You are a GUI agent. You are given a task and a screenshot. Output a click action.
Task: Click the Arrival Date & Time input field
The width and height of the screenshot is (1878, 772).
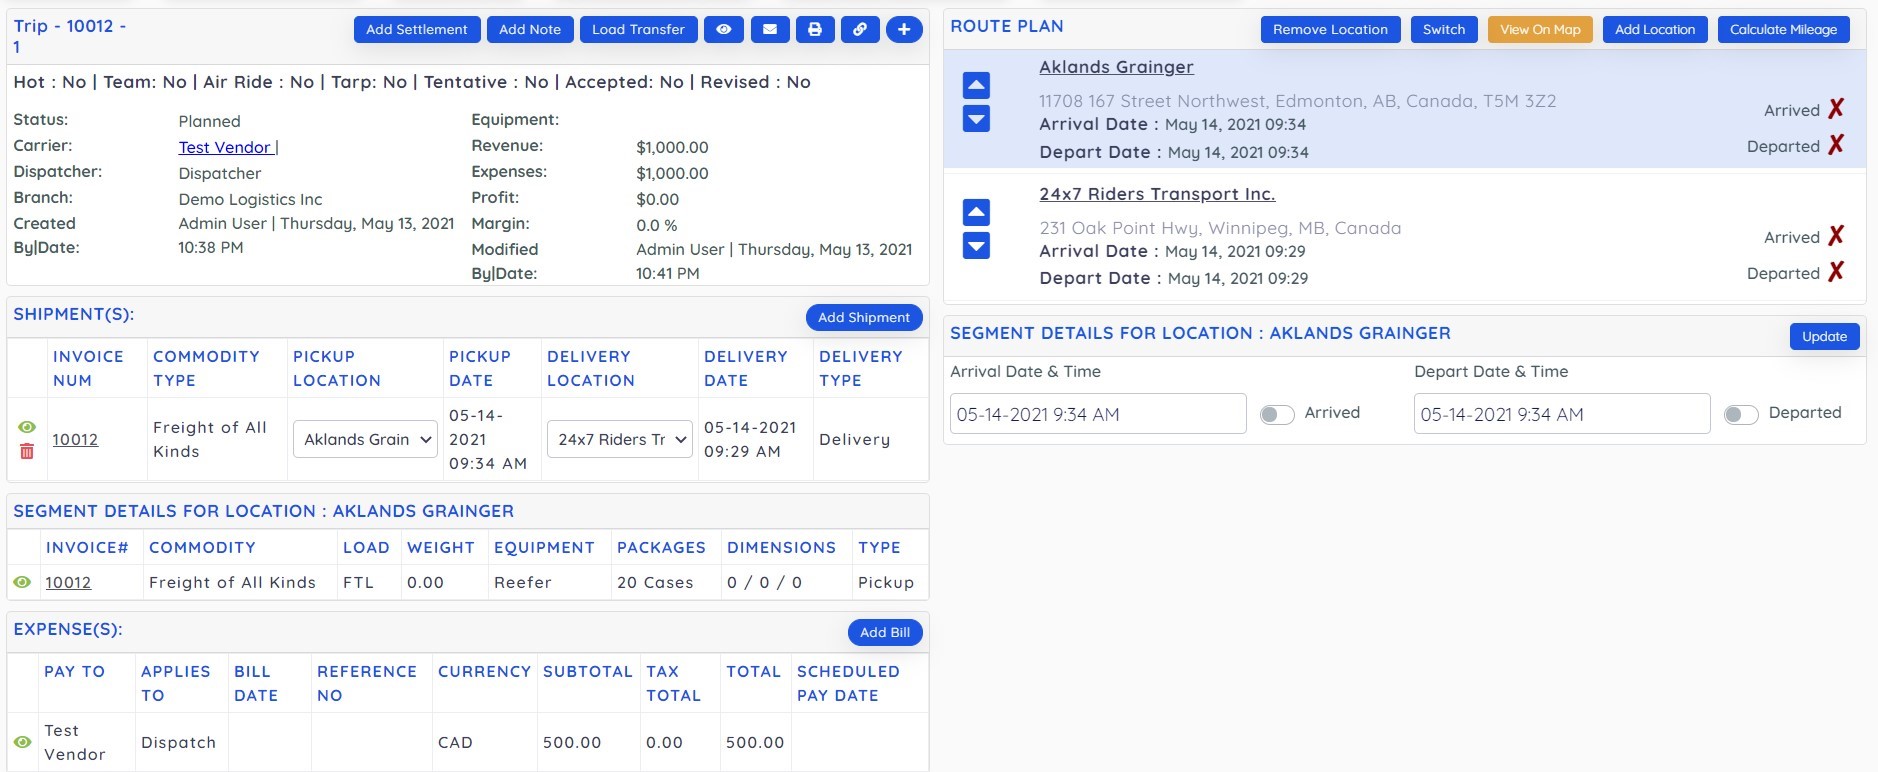point(1097,414)
